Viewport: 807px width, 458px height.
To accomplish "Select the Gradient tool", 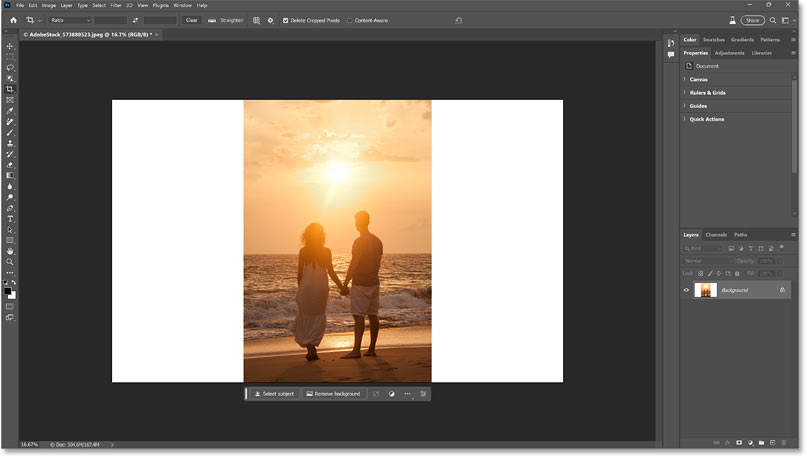I will click(x=10, y=175).
